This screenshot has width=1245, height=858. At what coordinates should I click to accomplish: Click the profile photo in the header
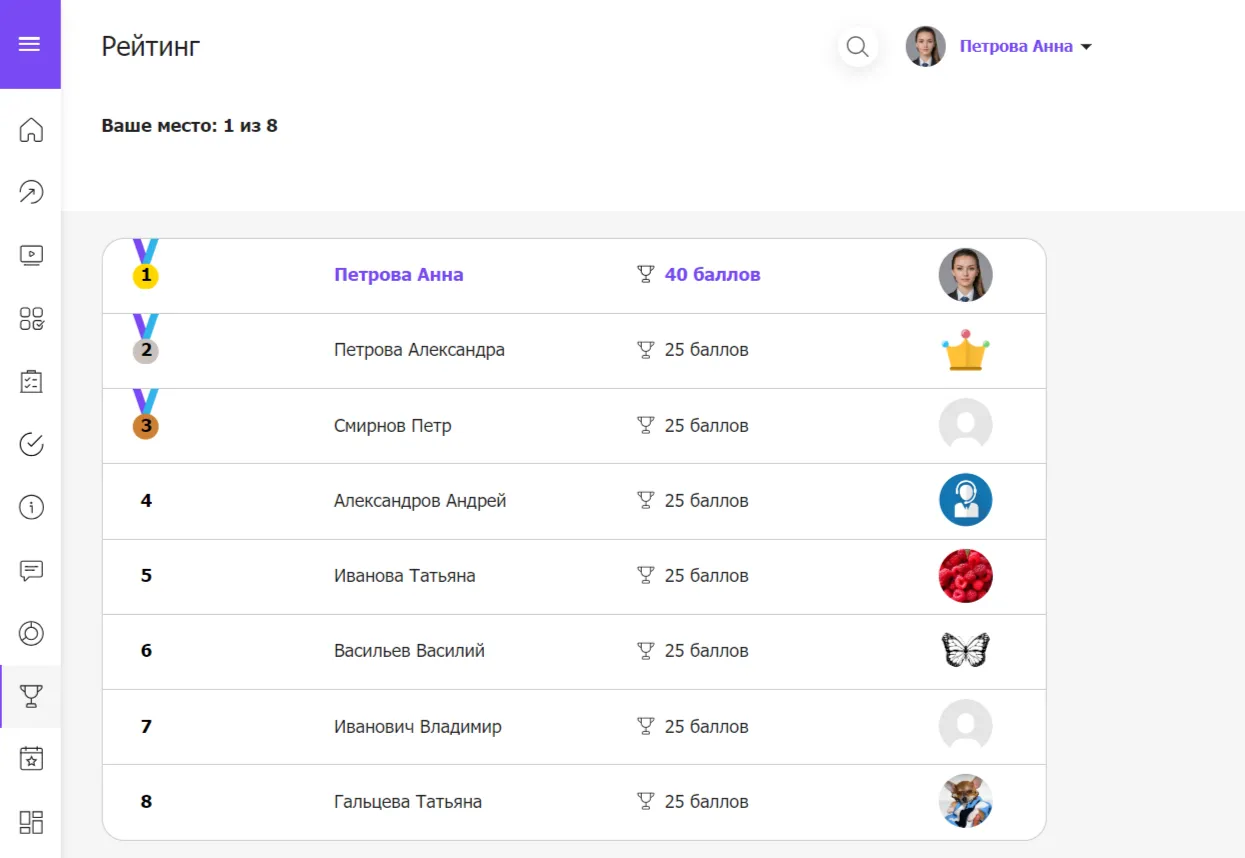point(925,46)
